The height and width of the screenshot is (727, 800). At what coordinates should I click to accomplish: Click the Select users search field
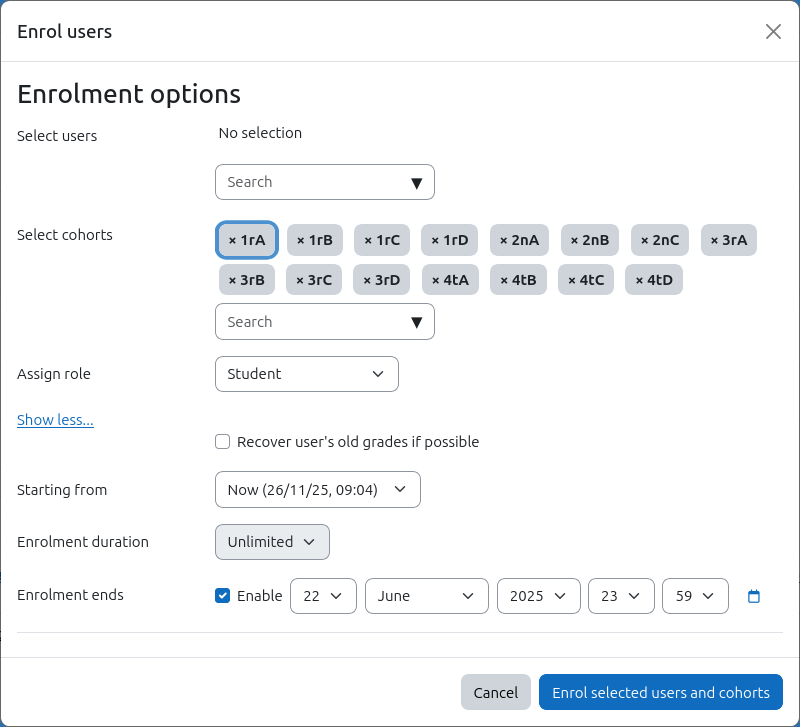[315, 182]
